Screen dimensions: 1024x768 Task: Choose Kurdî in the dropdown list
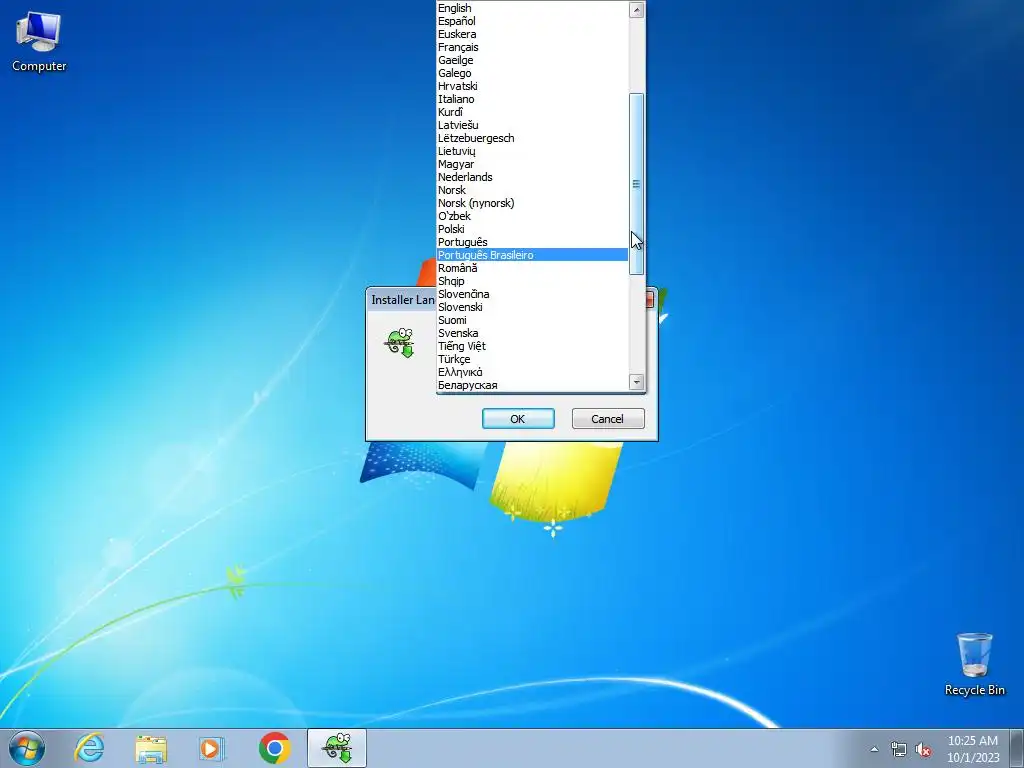point(532,112)
